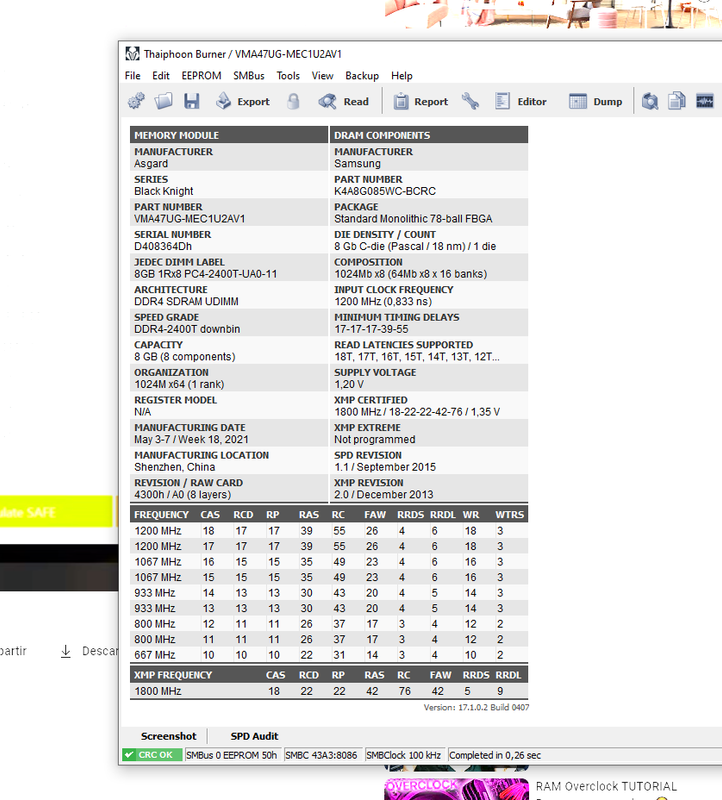Open the Edit menu
The width and height of the screenshot is (722, 800).
coord(161,76)
